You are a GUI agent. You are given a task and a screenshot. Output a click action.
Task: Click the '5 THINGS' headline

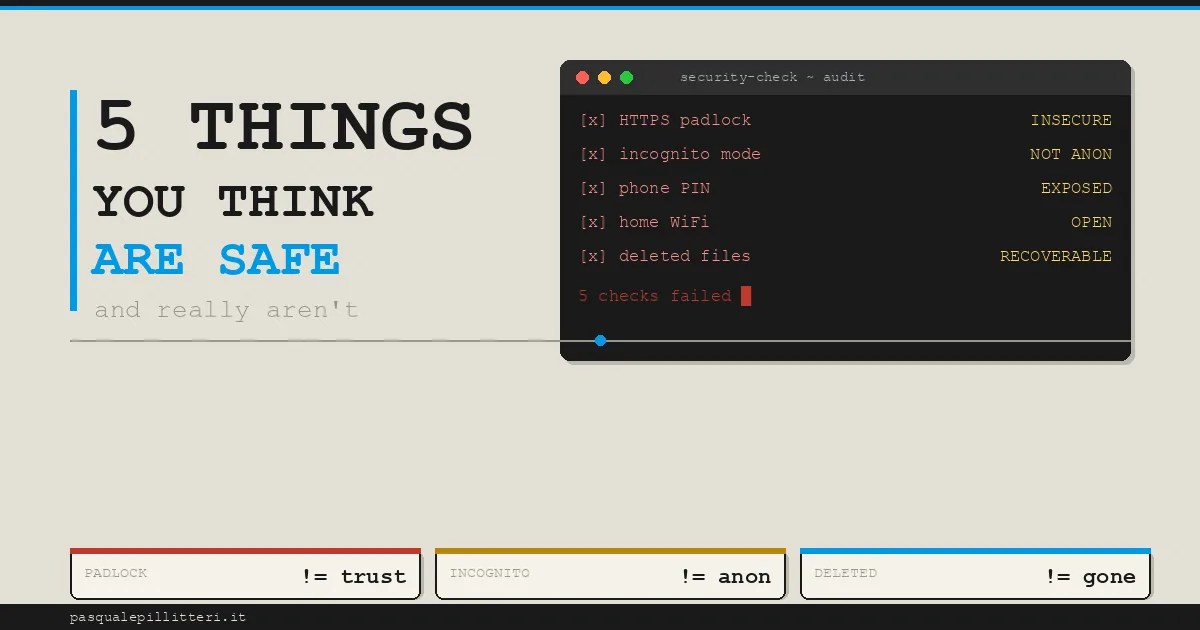pos(284,128)
